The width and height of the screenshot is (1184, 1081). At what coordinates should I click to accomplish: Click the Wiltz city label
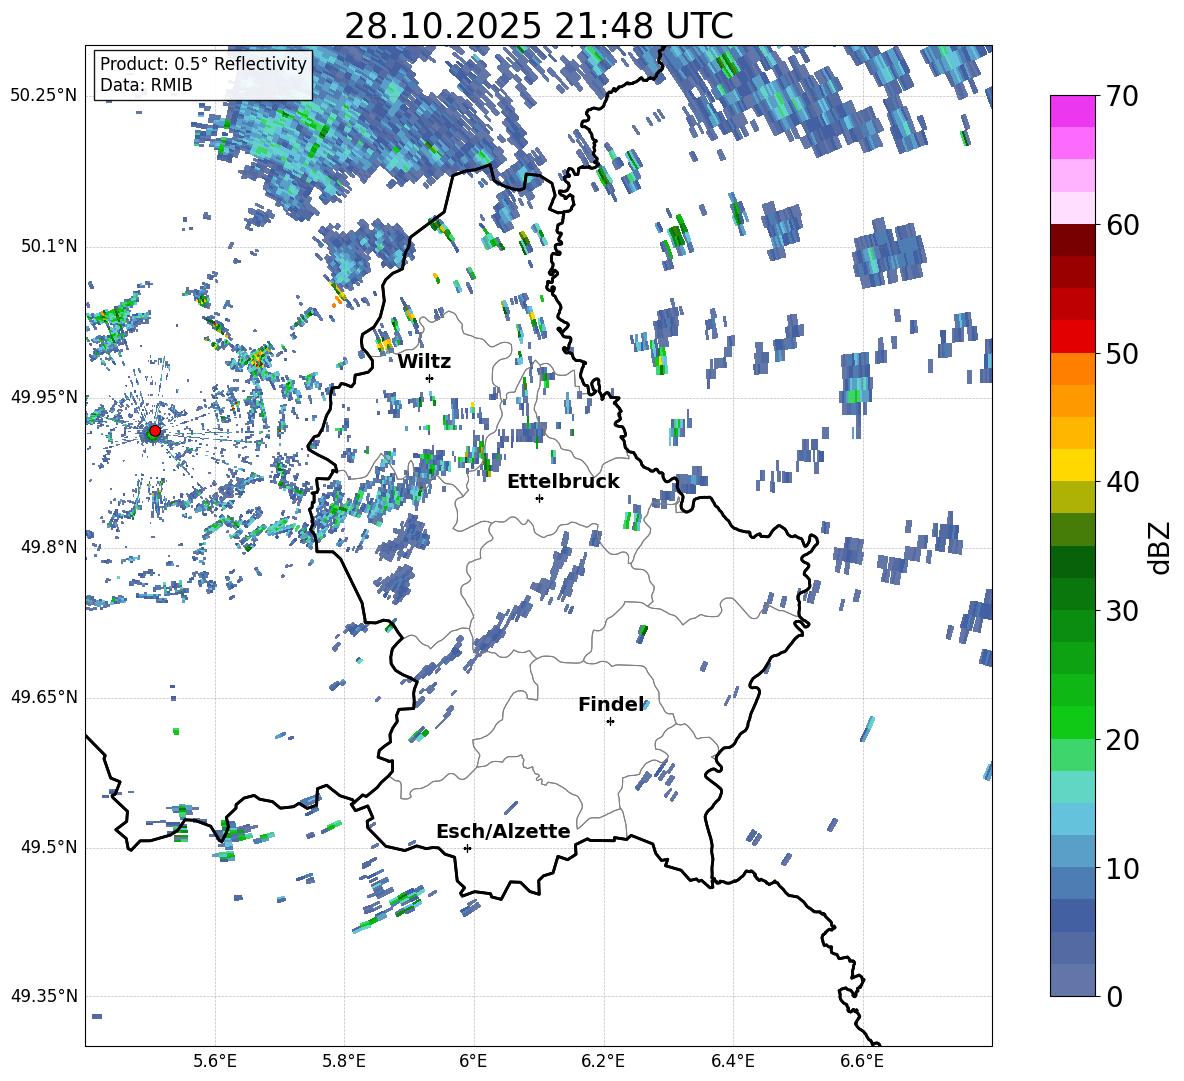point(424,362)
